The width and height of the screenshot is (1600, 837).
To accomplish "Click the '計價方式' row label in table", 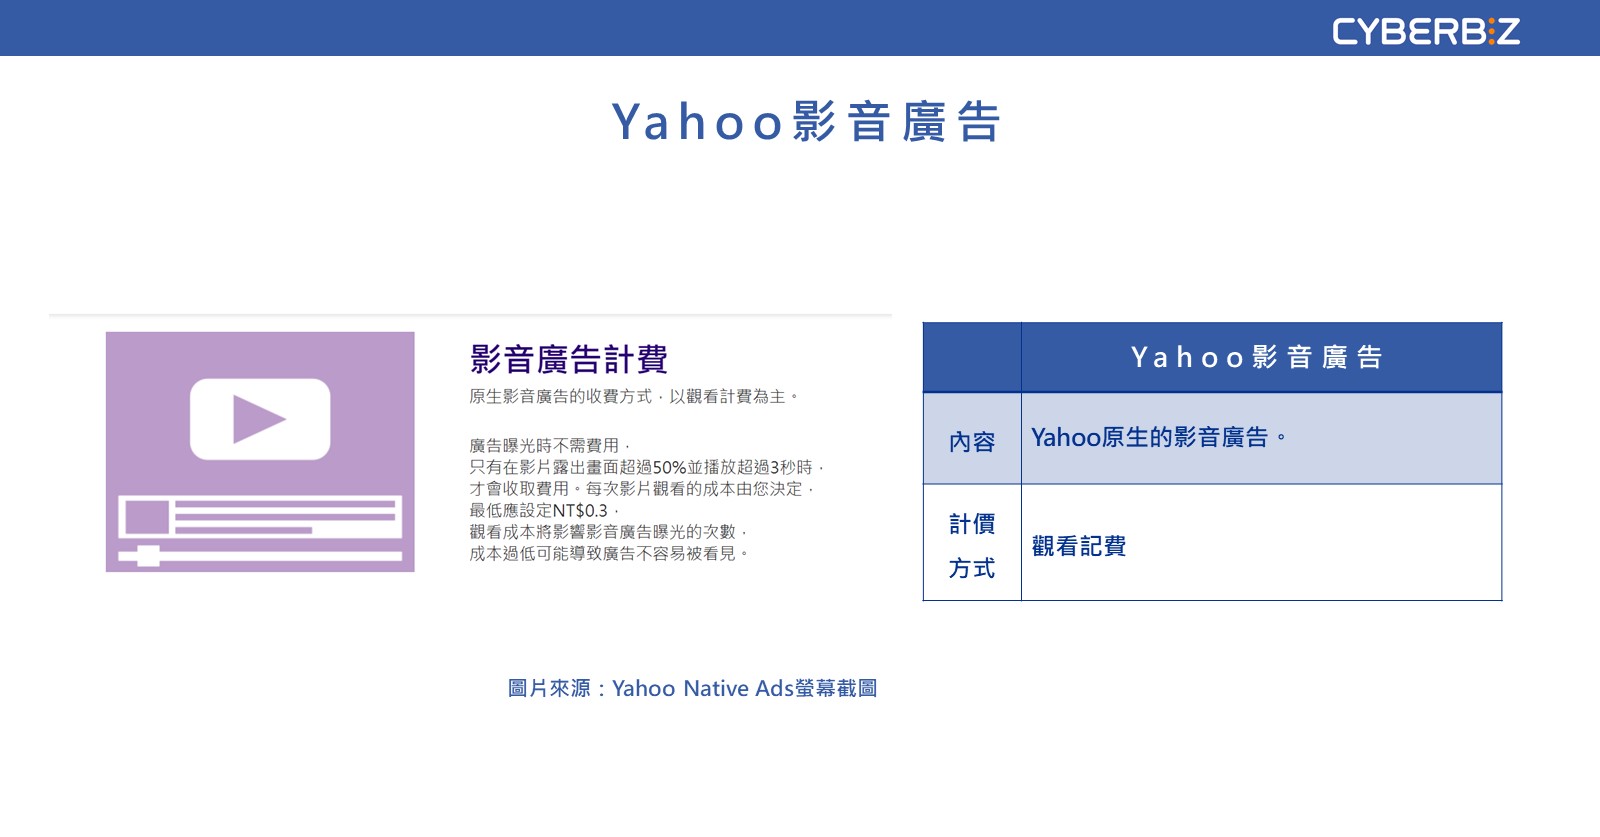I will 972,545.
